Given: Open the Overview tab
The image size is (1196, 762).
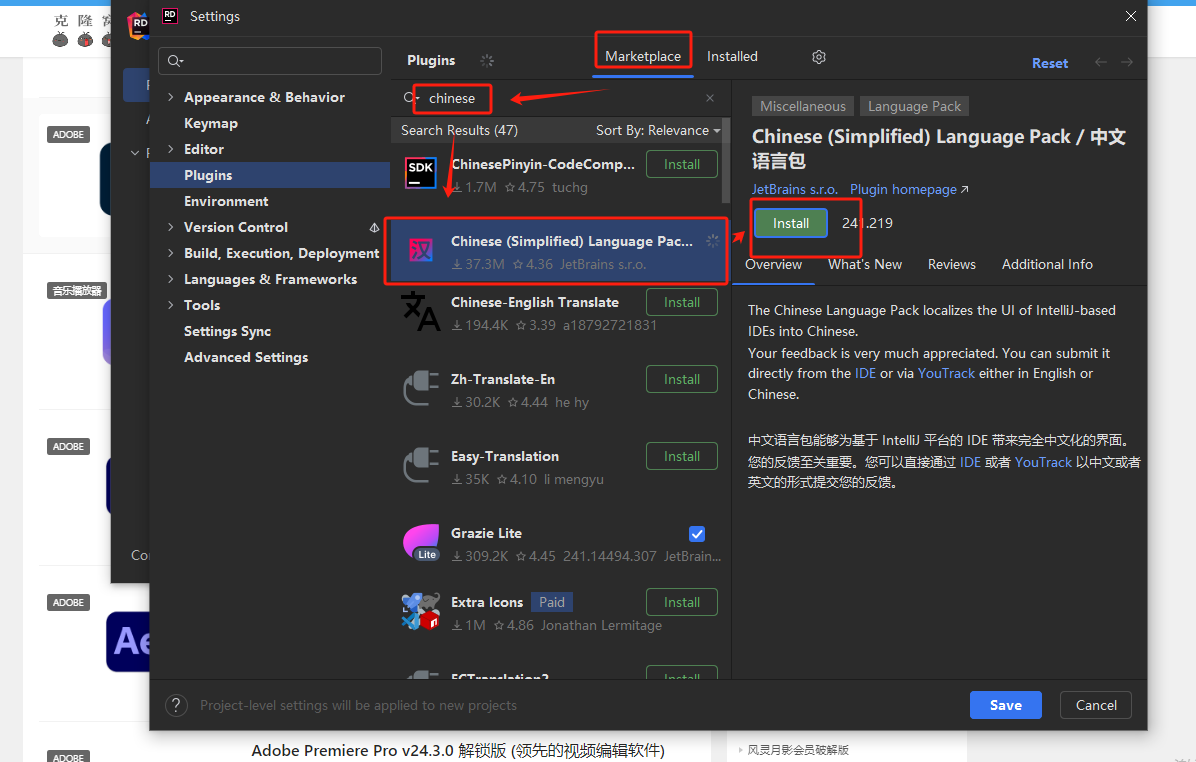Looking at the screenshot, I should 773,265.
